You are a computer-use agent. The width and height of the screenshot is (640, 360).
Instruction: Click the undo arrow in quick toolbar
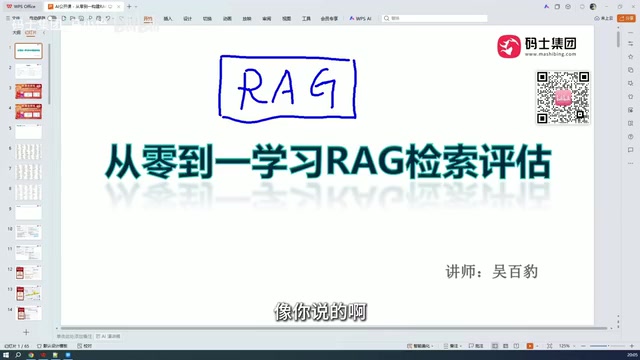click(108, 18)
